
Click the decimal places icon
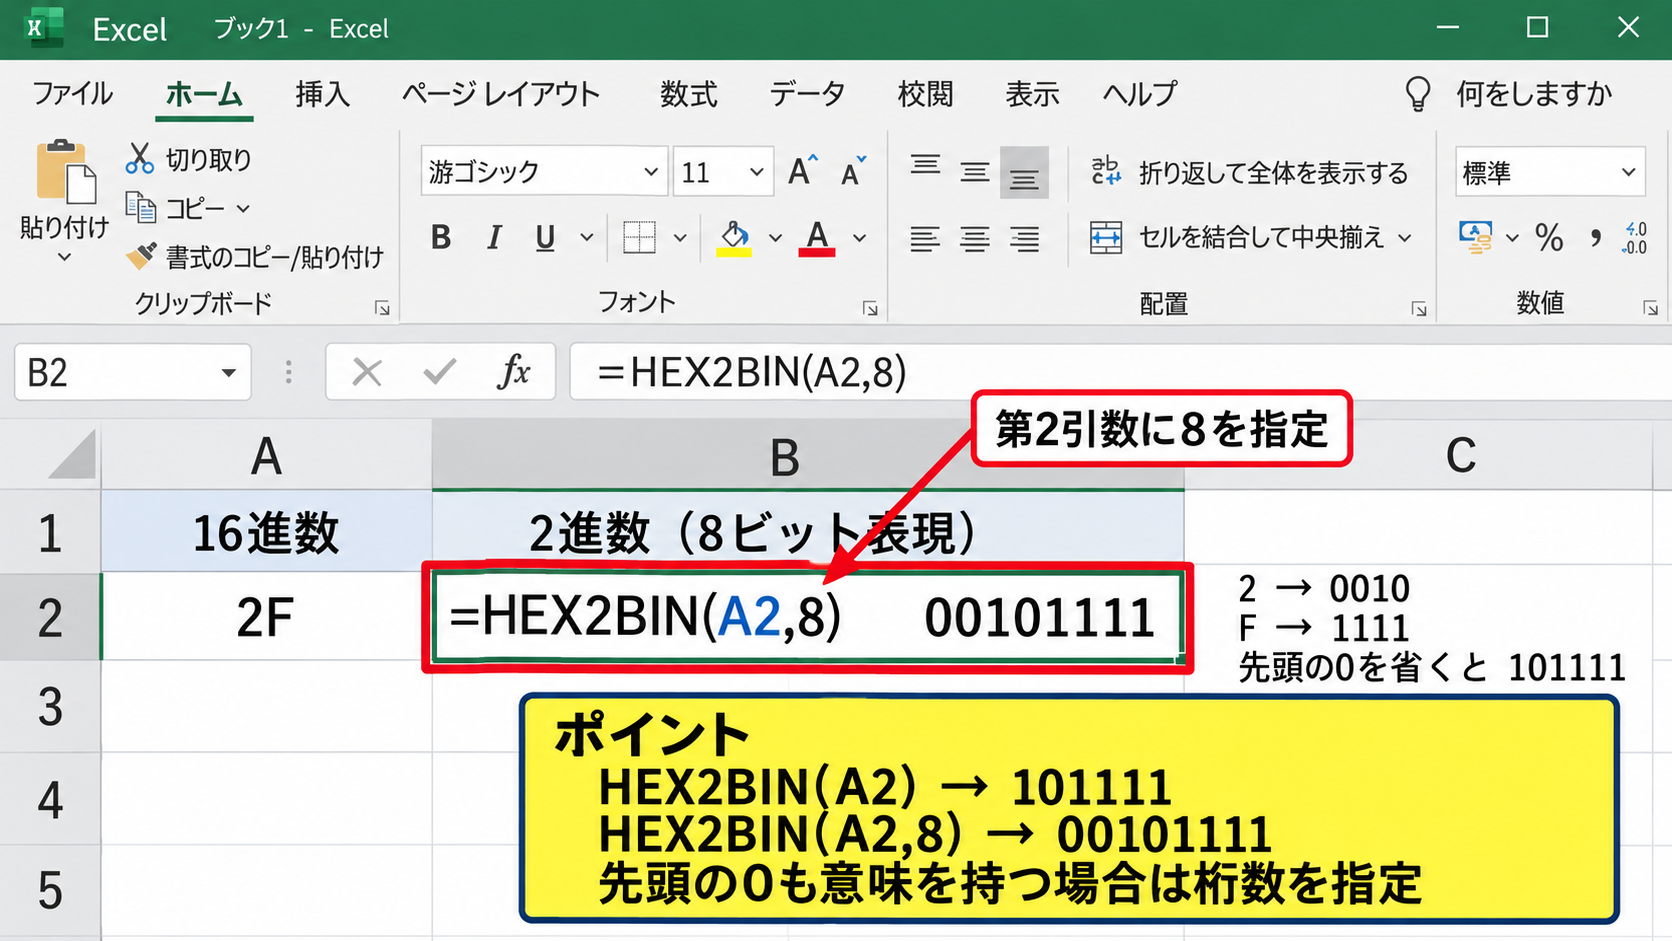[1635, 238]
